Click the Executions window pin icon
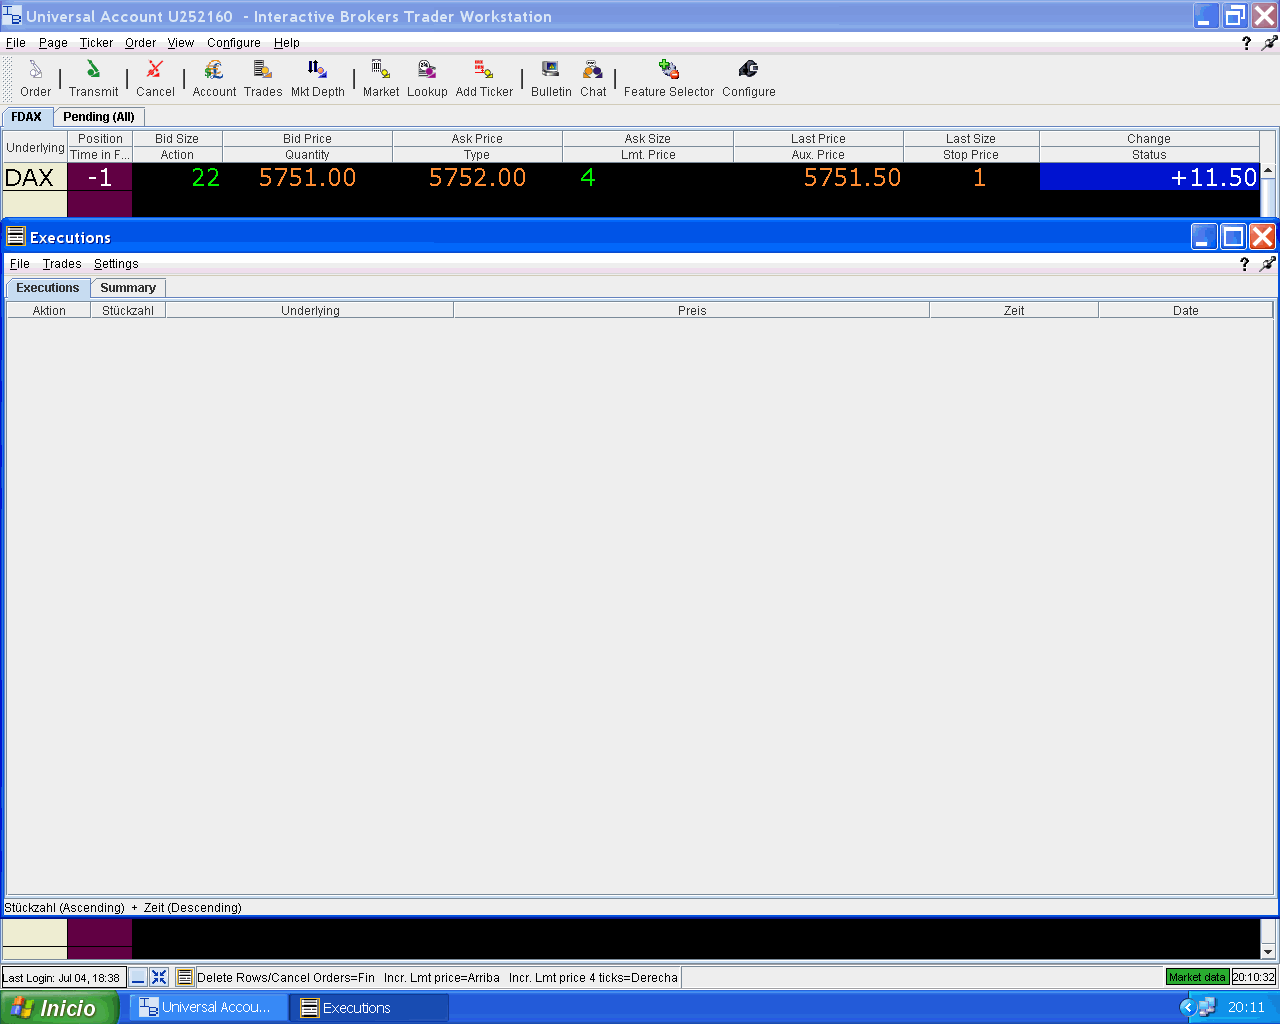Screen dimensions: 1280x1024 [x=1268, y=264]
